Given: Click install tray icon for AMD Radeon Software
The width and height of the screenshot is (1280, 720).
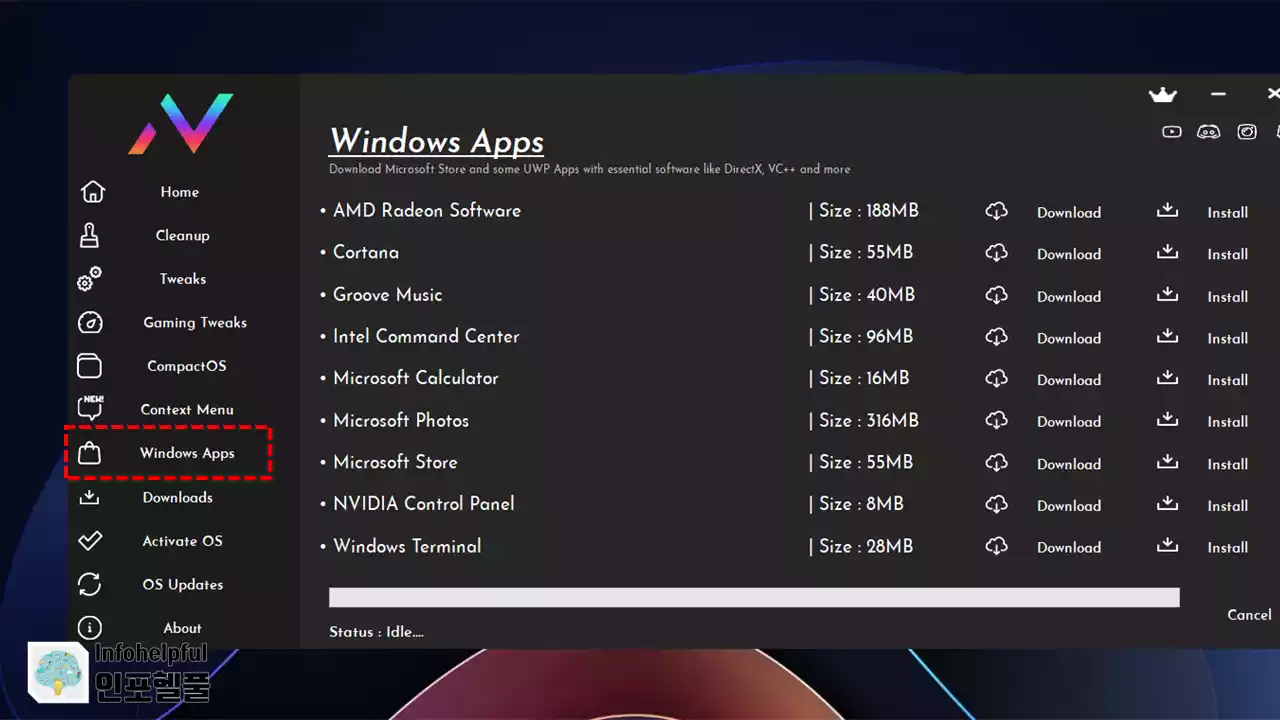Looking at the screenshot, I should (x=1167, y=210).
